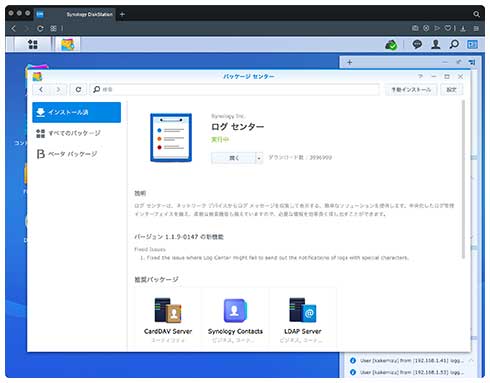Toggle the DSM widgets panel icon
The image size is (490, 383).
pyautogui.click(x=472, y=44)
